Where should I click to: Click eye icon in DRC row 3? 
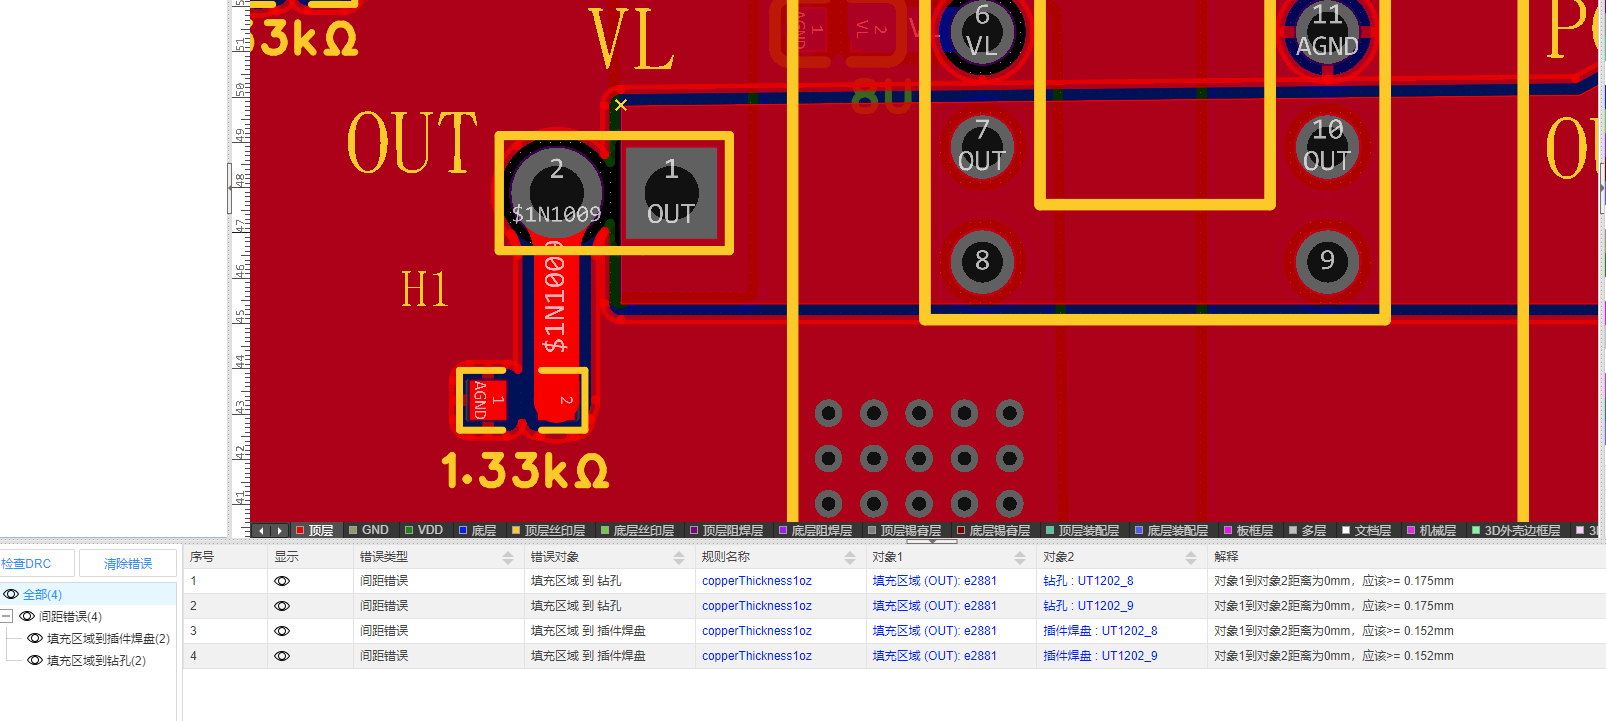pyautogui.click(x=282, y=631)
